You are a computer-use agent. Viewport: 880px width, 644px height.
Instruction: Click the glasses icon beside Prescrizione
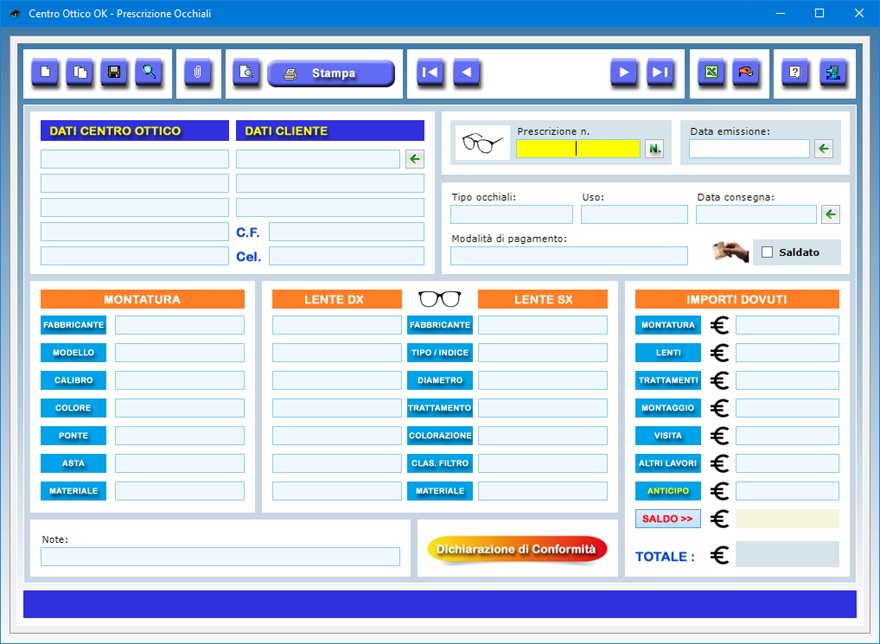(482, 143)
